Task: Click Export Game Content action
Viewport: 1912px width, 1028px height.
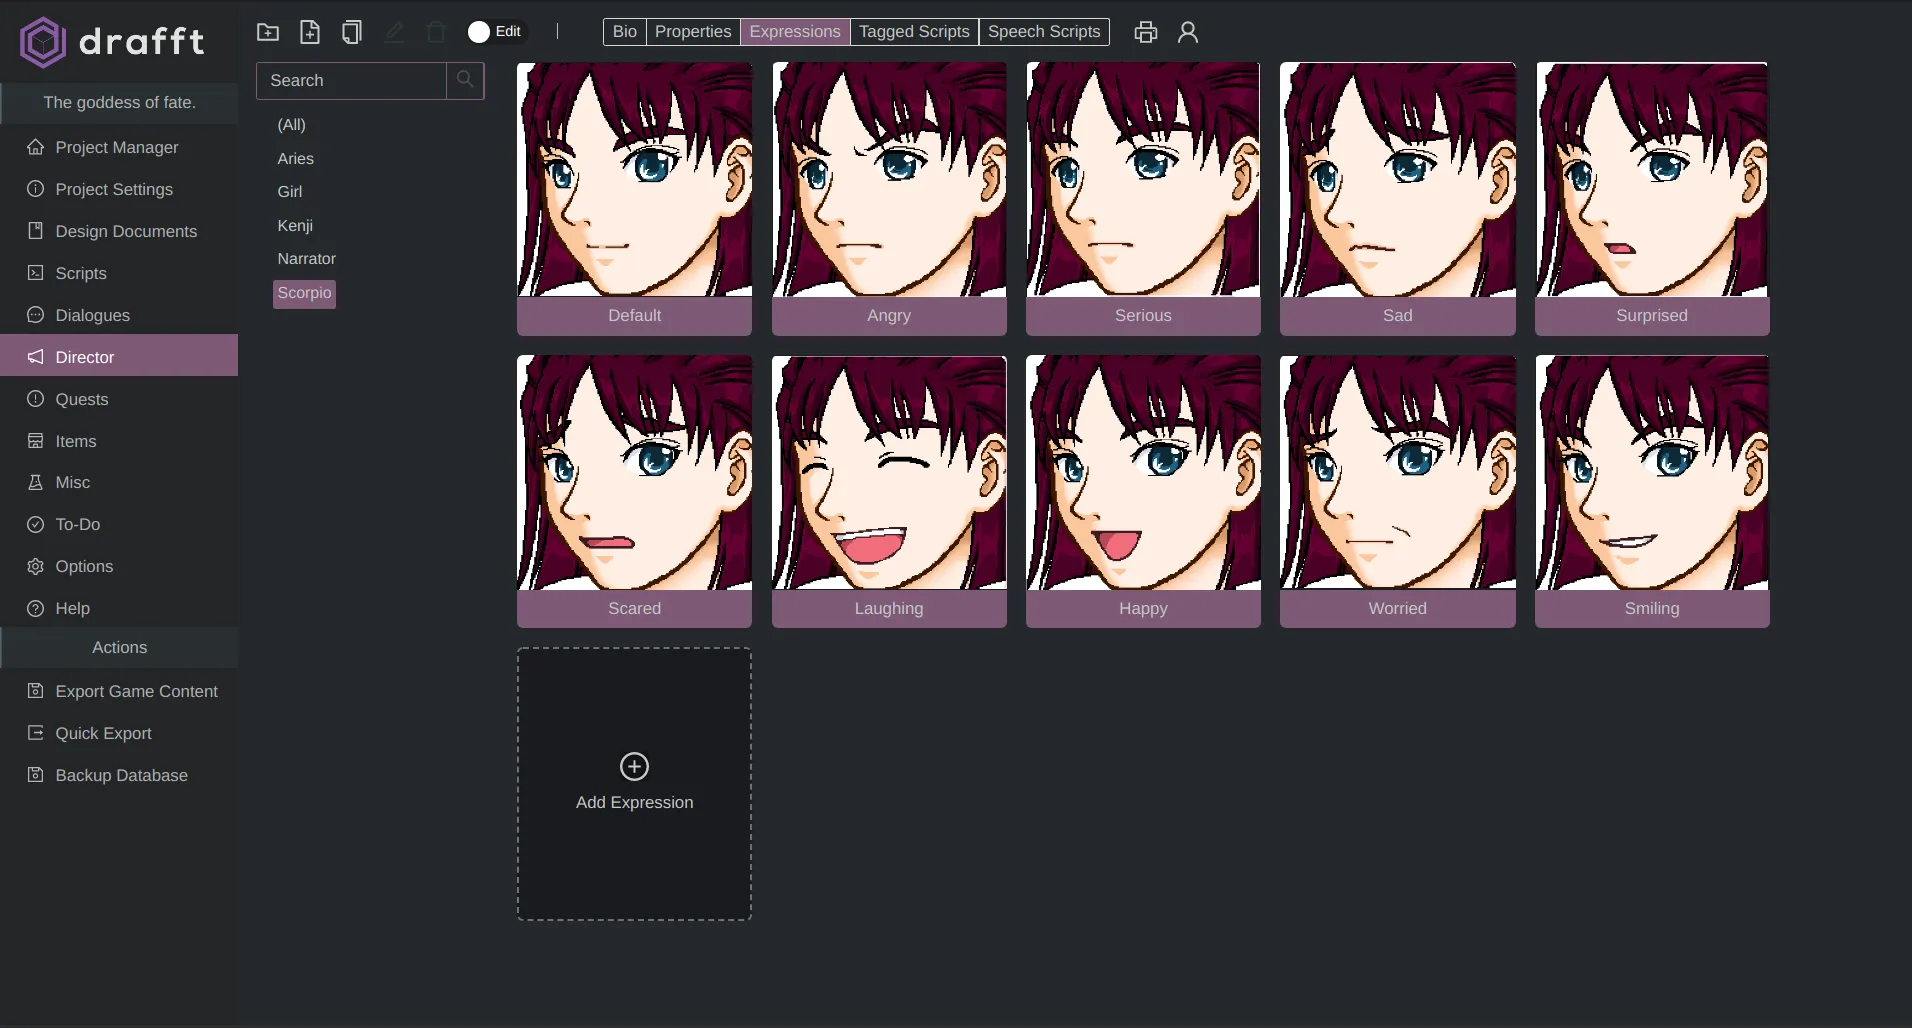Action: [x=119, y=691]
